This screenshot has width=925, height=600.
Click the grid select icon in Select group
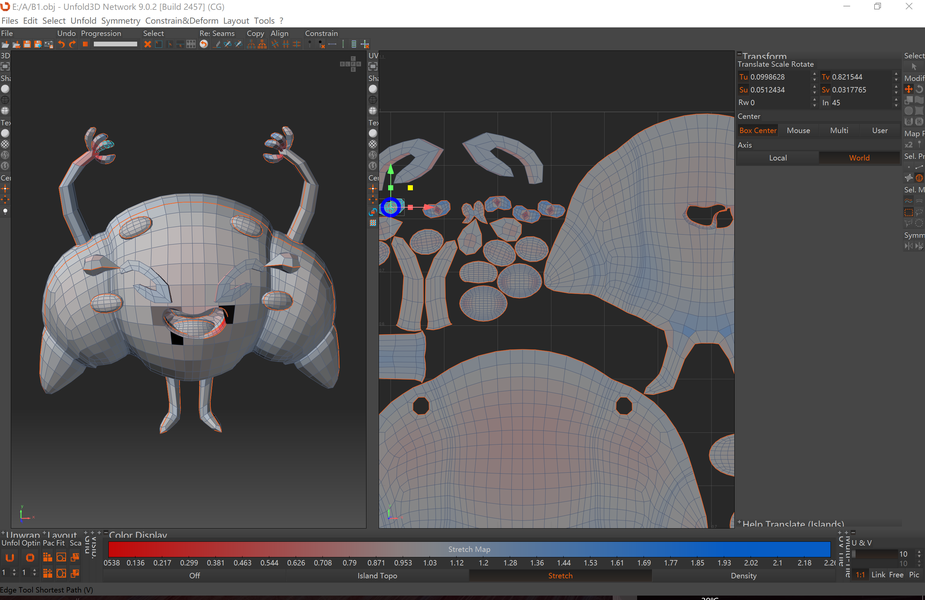tap(191, 44)
